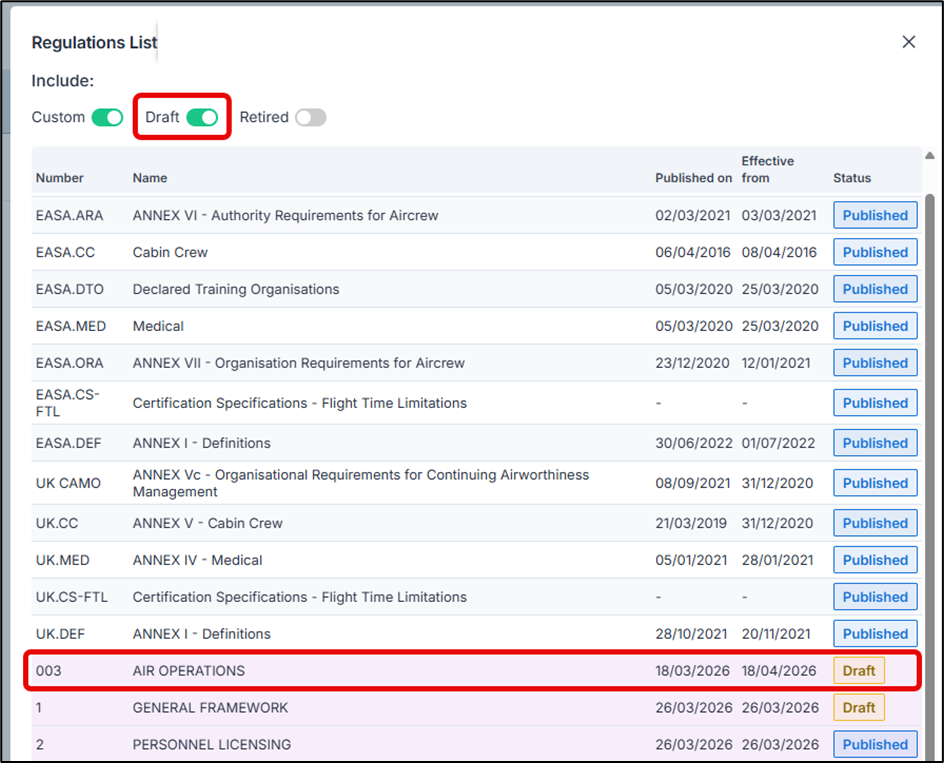The height and width of the screenshot is (763, 944).
Task: Click the Number column header
Action: [x=60, y=178]
